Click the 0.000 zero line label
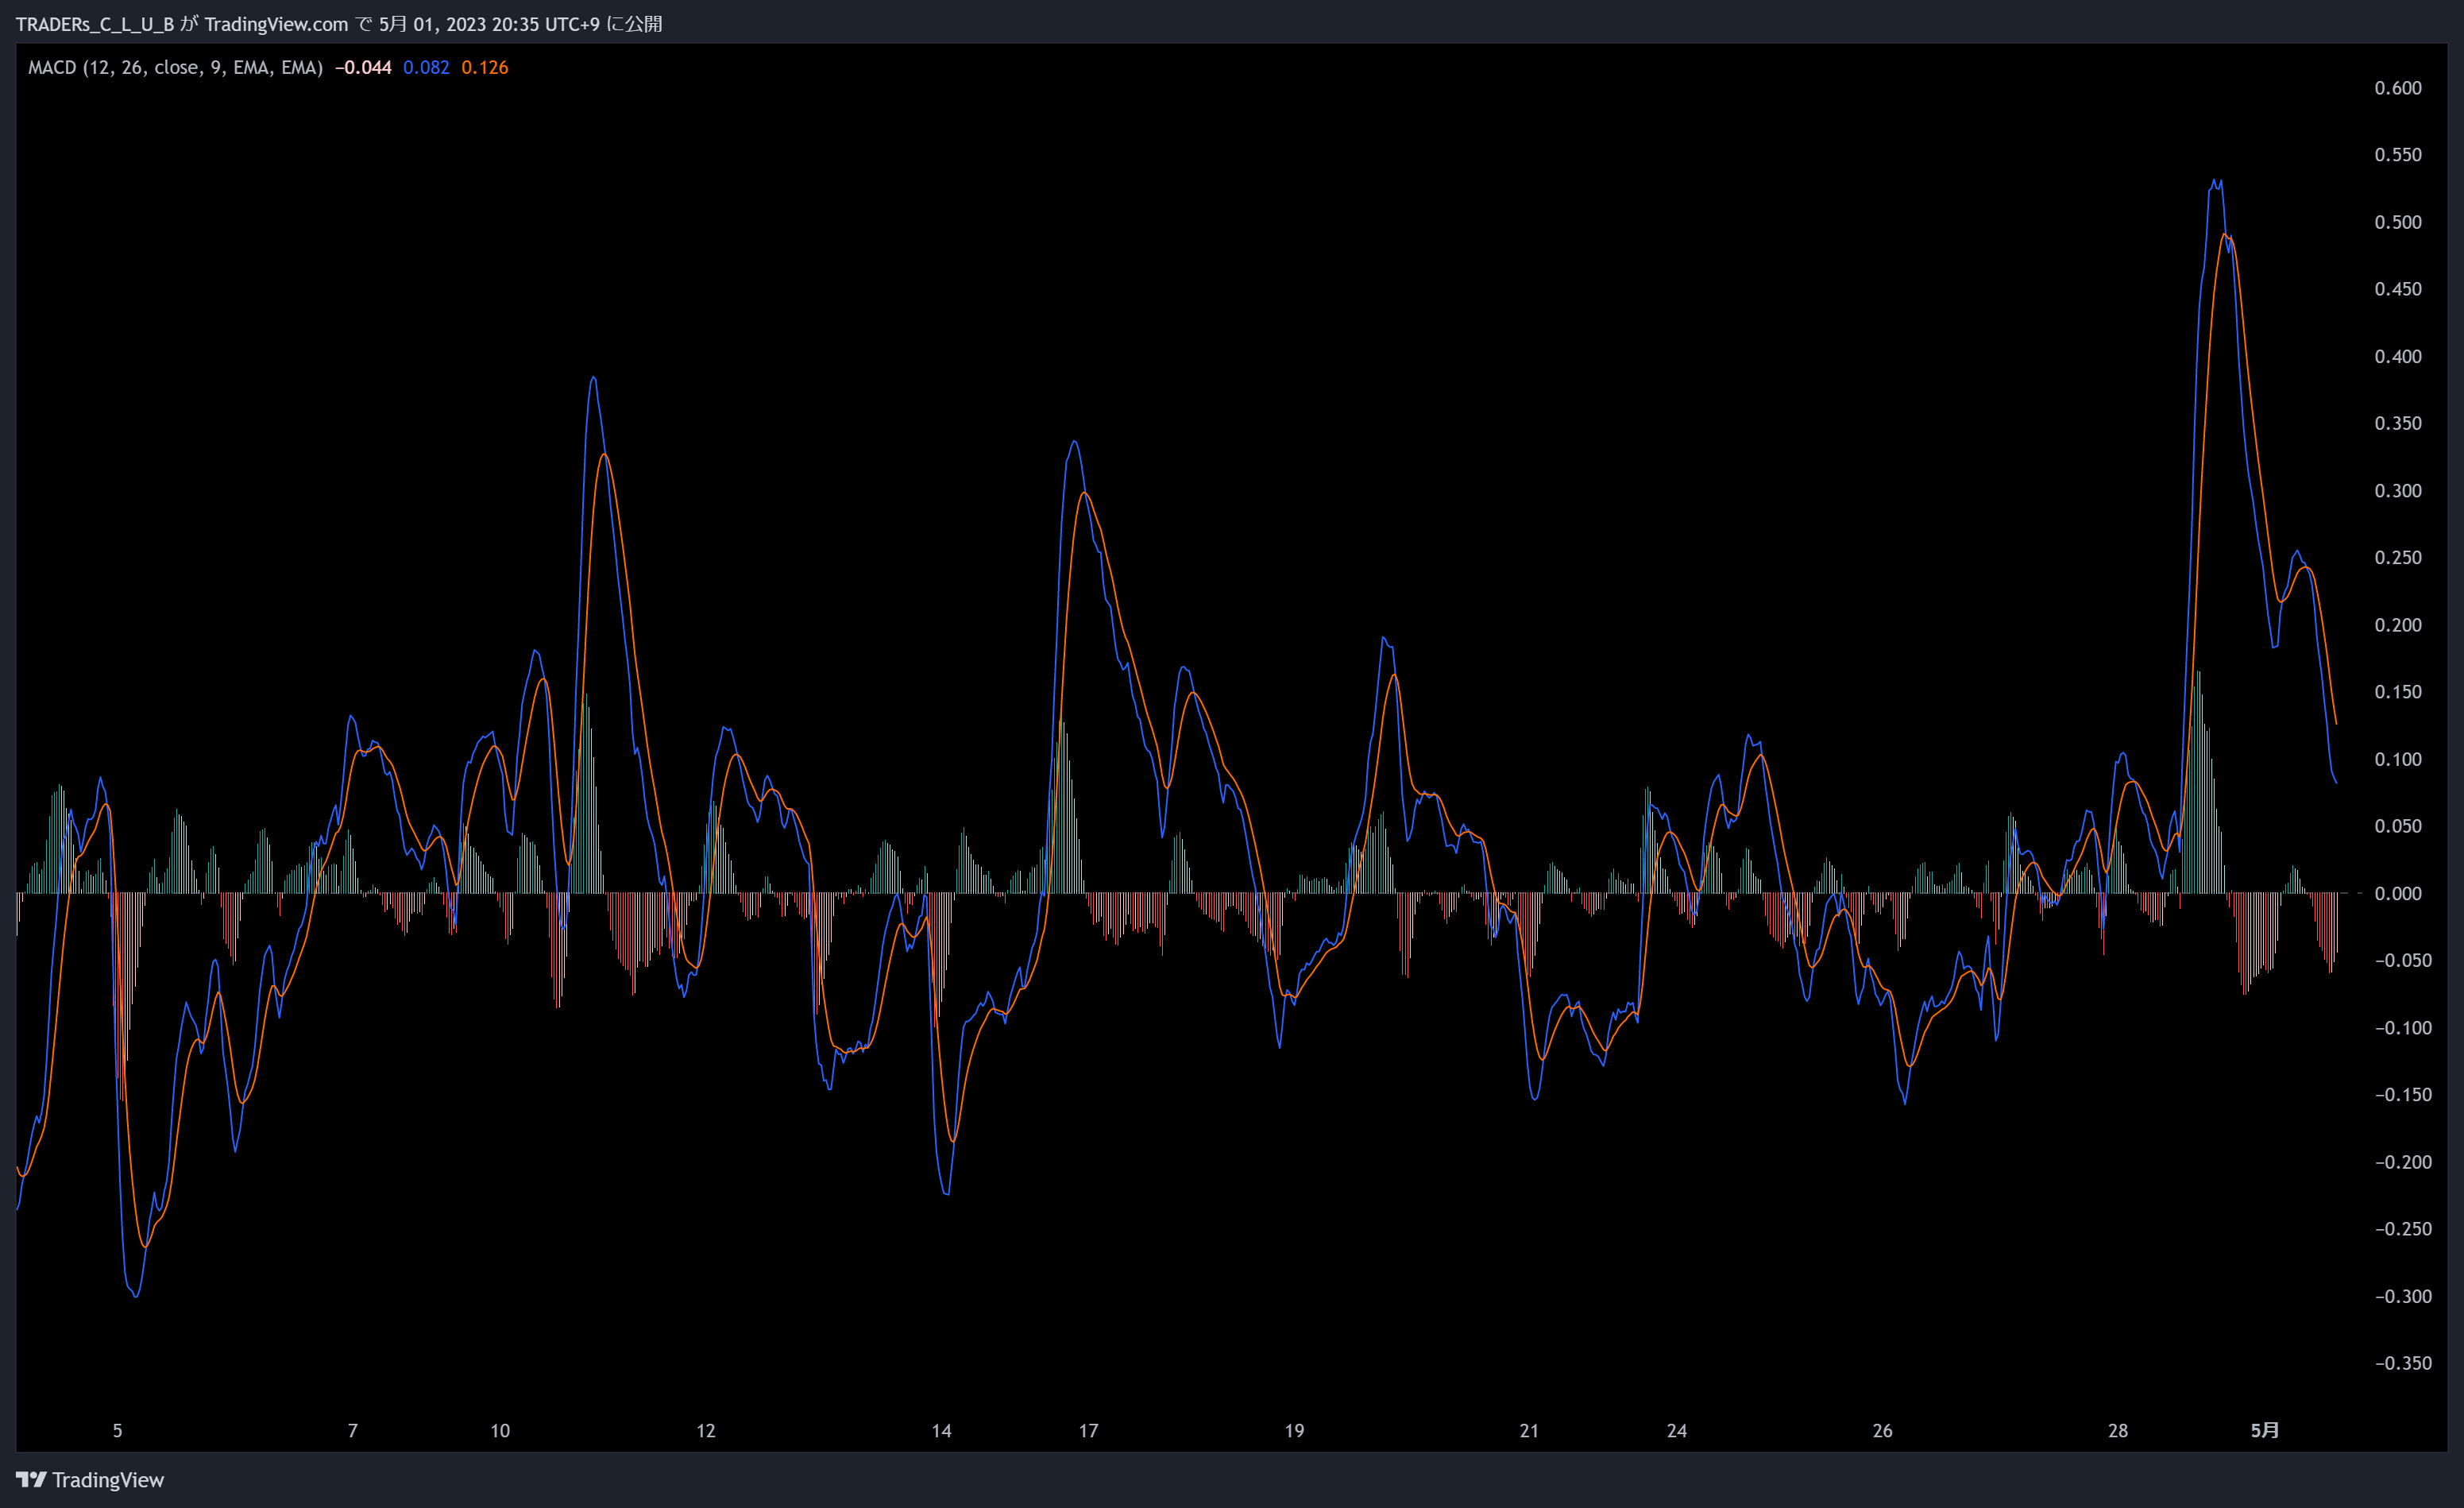Viewport: 2464px width, 1508px height. [x=2398, y=894]
